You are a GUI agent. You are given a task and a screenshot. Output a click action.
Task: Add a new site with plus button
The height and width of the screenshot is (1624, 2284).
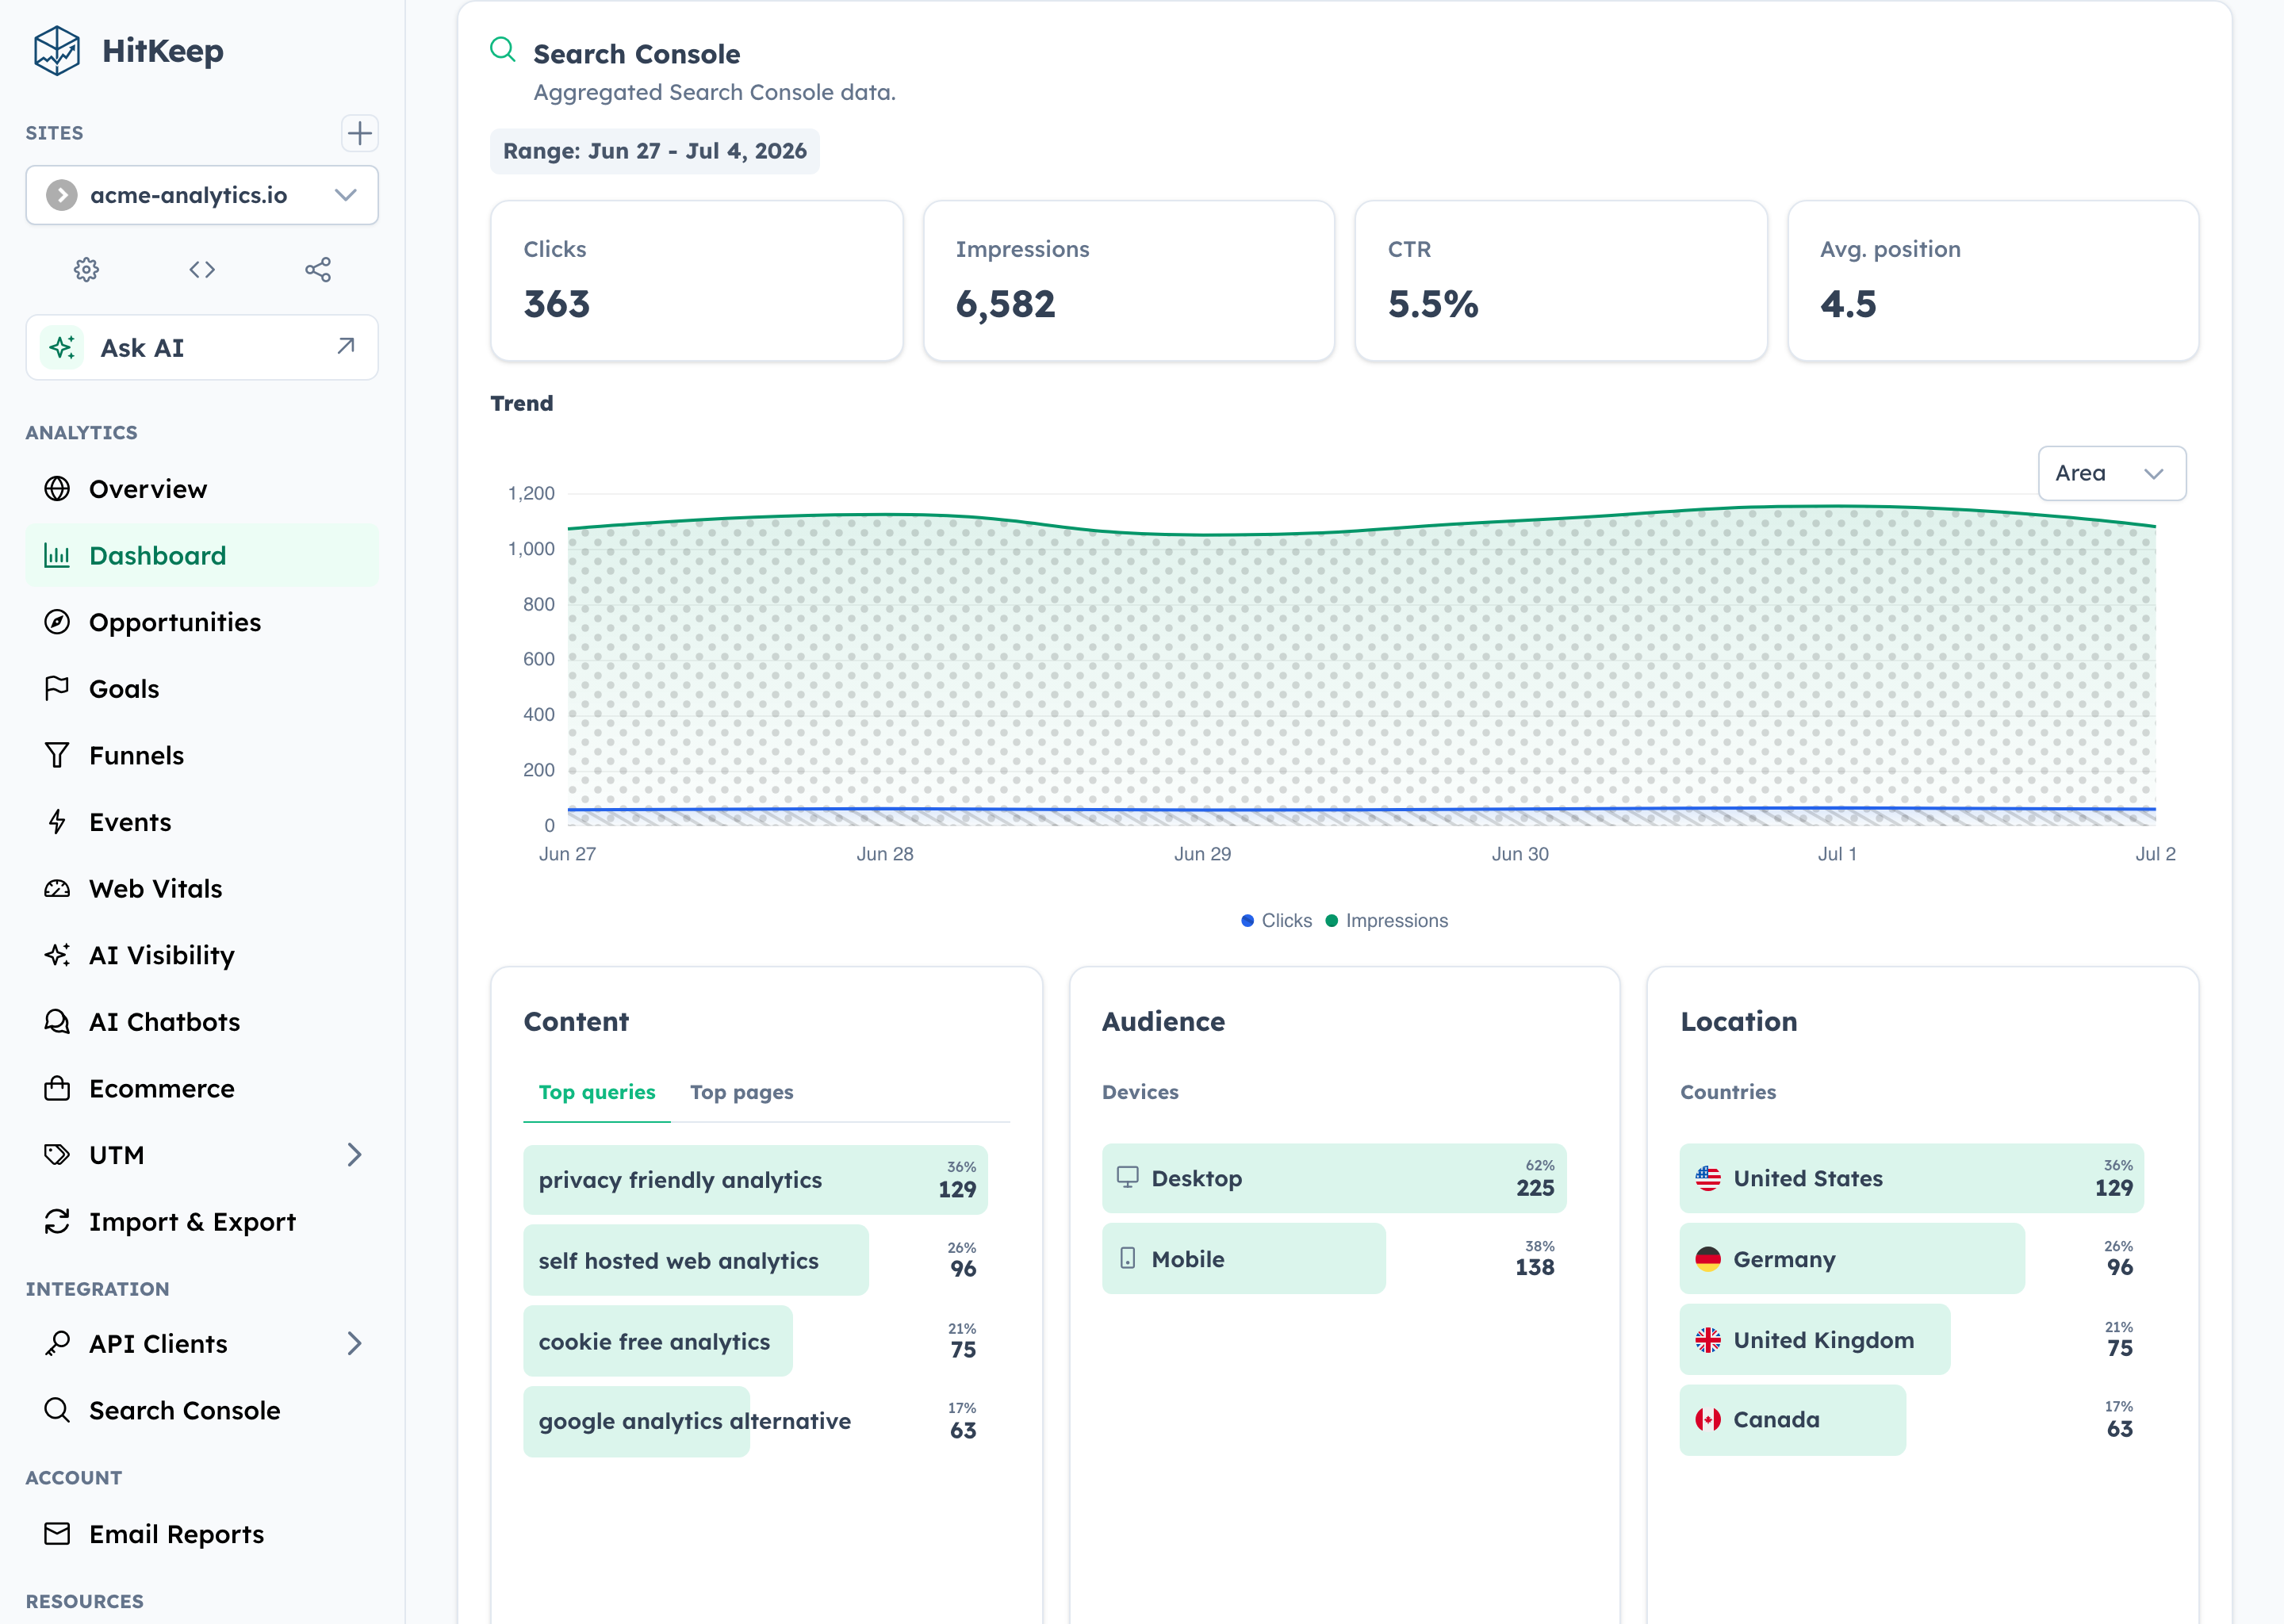pyautogui.click(x=359, y=133)
